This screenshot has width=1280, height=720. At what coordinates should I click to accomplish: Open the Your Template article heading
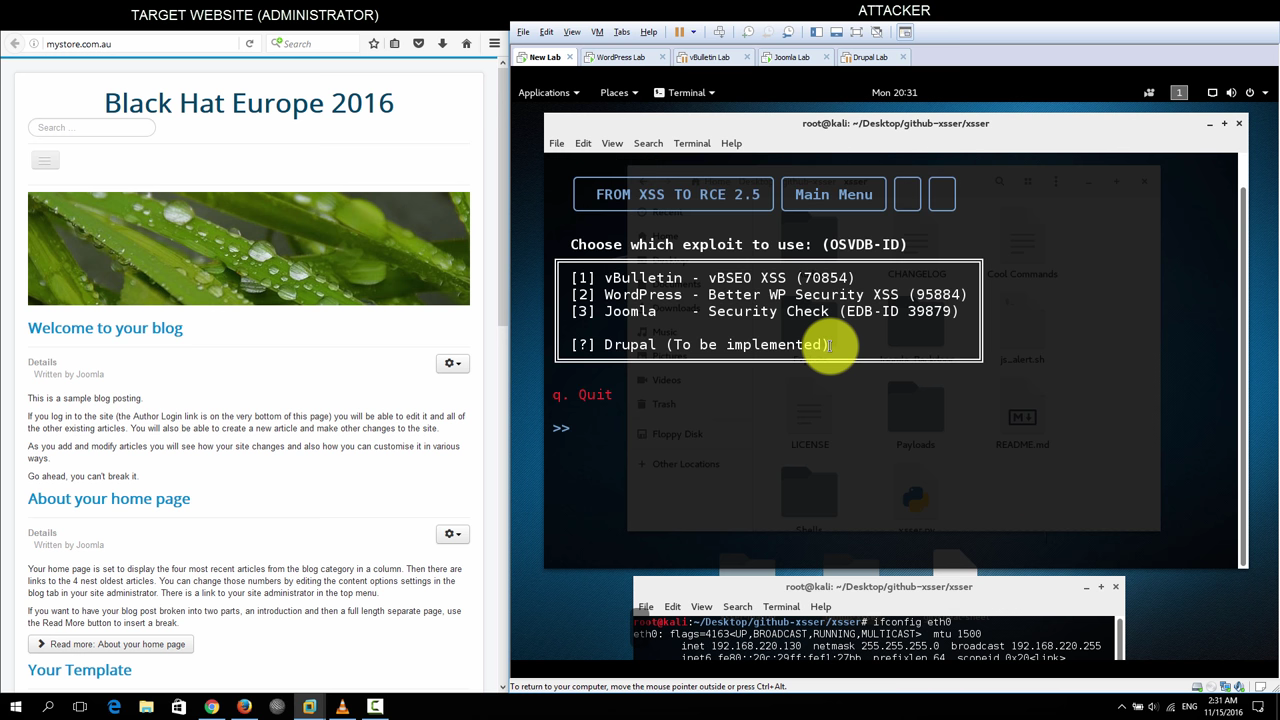point(80,670)
